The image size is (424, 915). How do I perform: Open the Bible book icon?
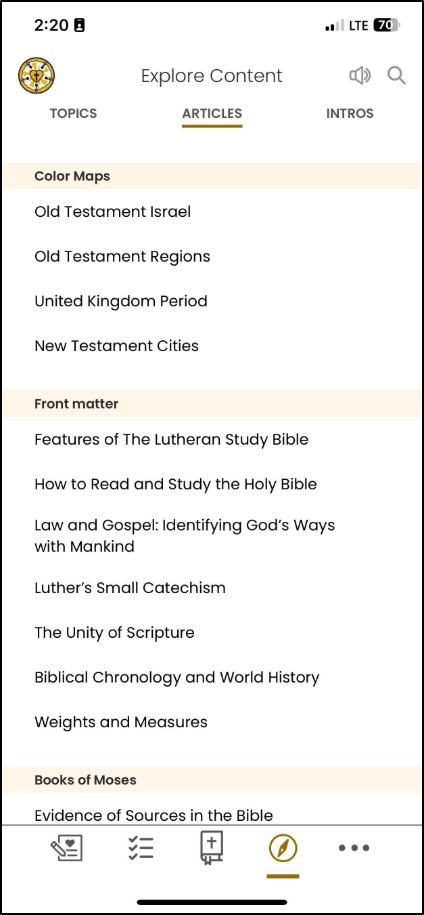click(x=212, y=848)
